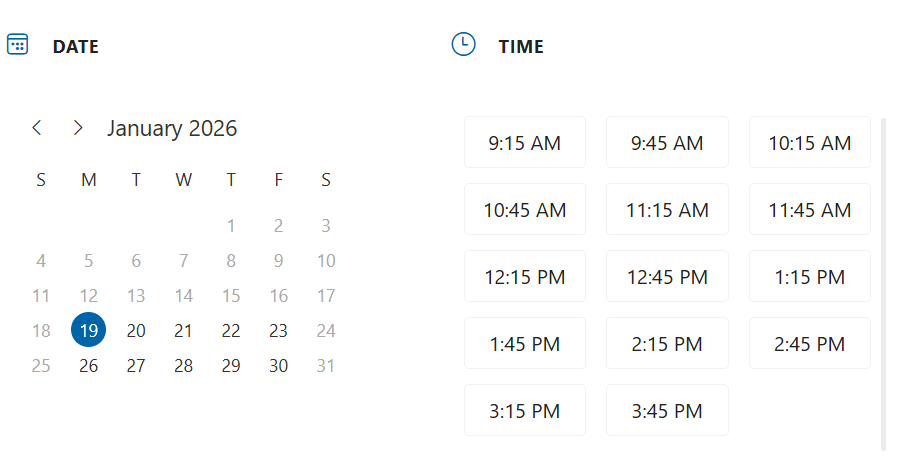Click the clock icon beside TIME

pyautogui.click(x=463, y=45)
